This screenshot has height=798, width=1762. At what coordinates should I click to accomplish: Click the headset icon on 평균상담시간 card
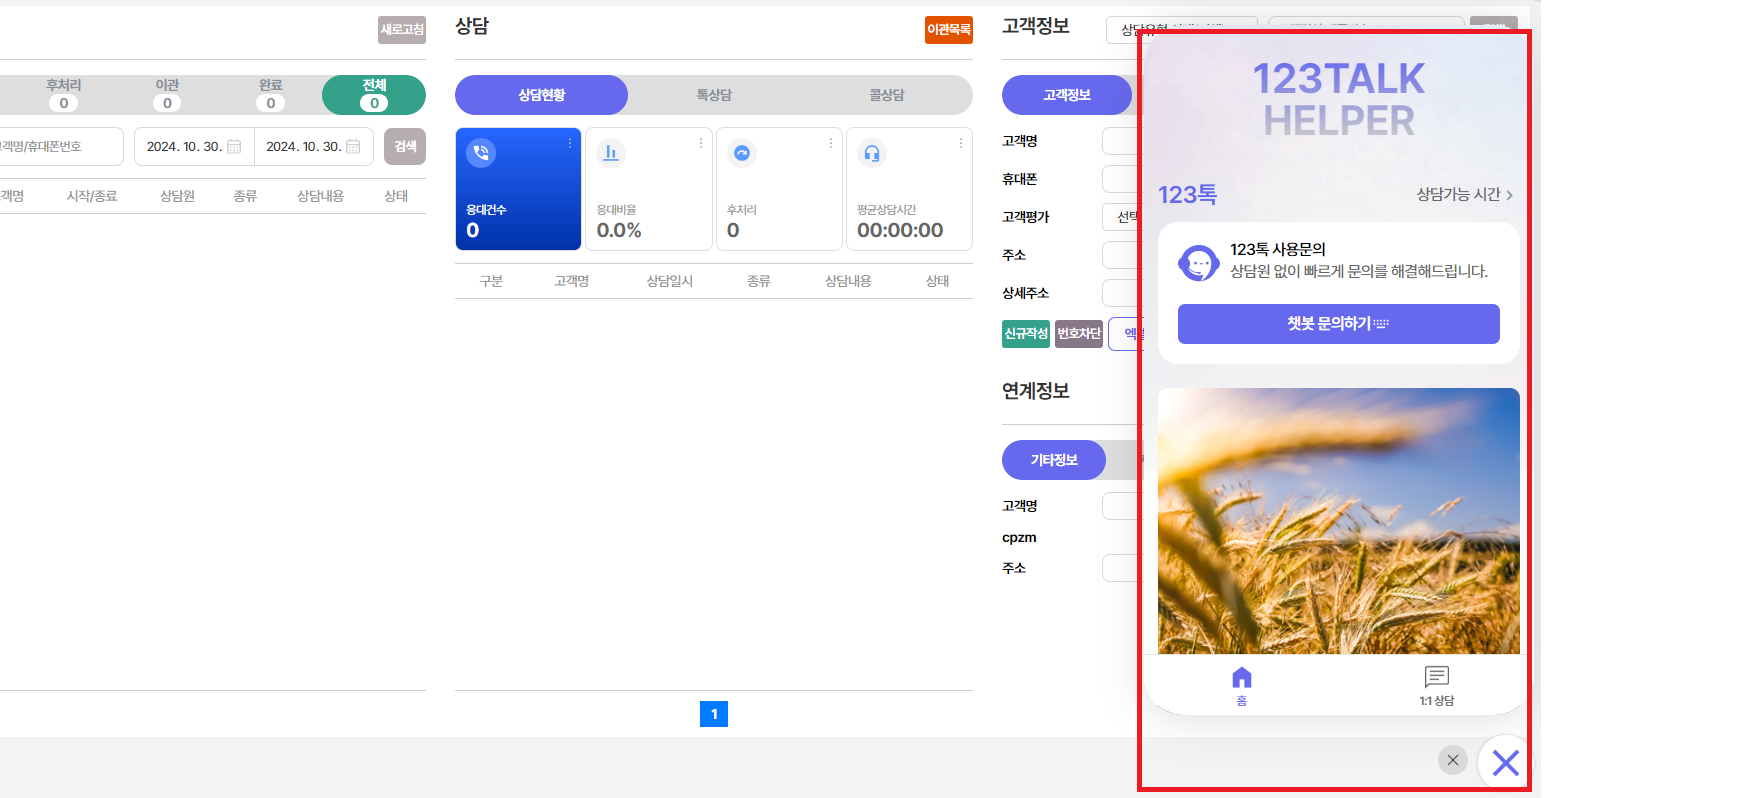871,153
